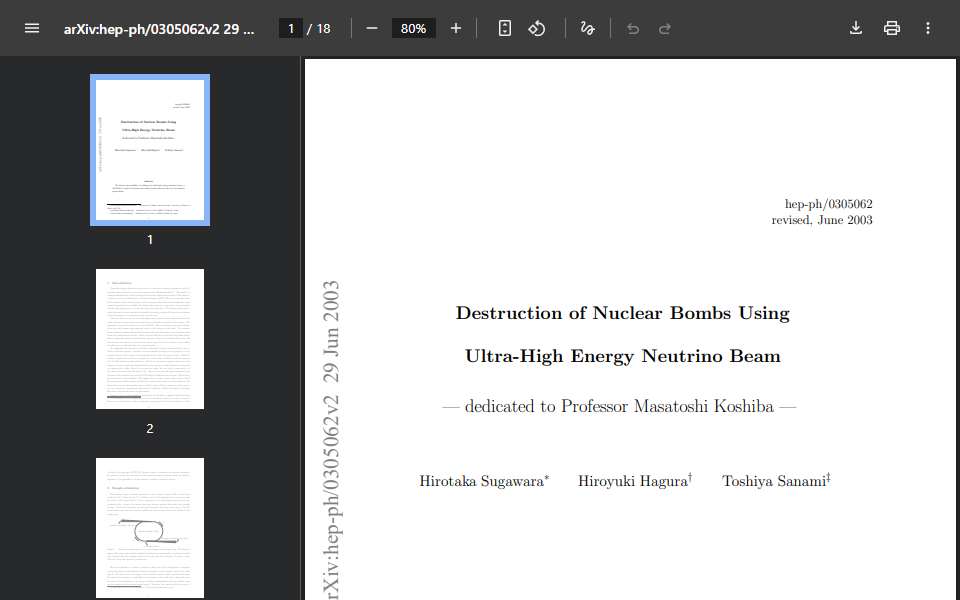The width and height of the screenshot is (960, 600).
Task: Toggle the sidebar menu hamburger icon
Action: pos(32,28)
